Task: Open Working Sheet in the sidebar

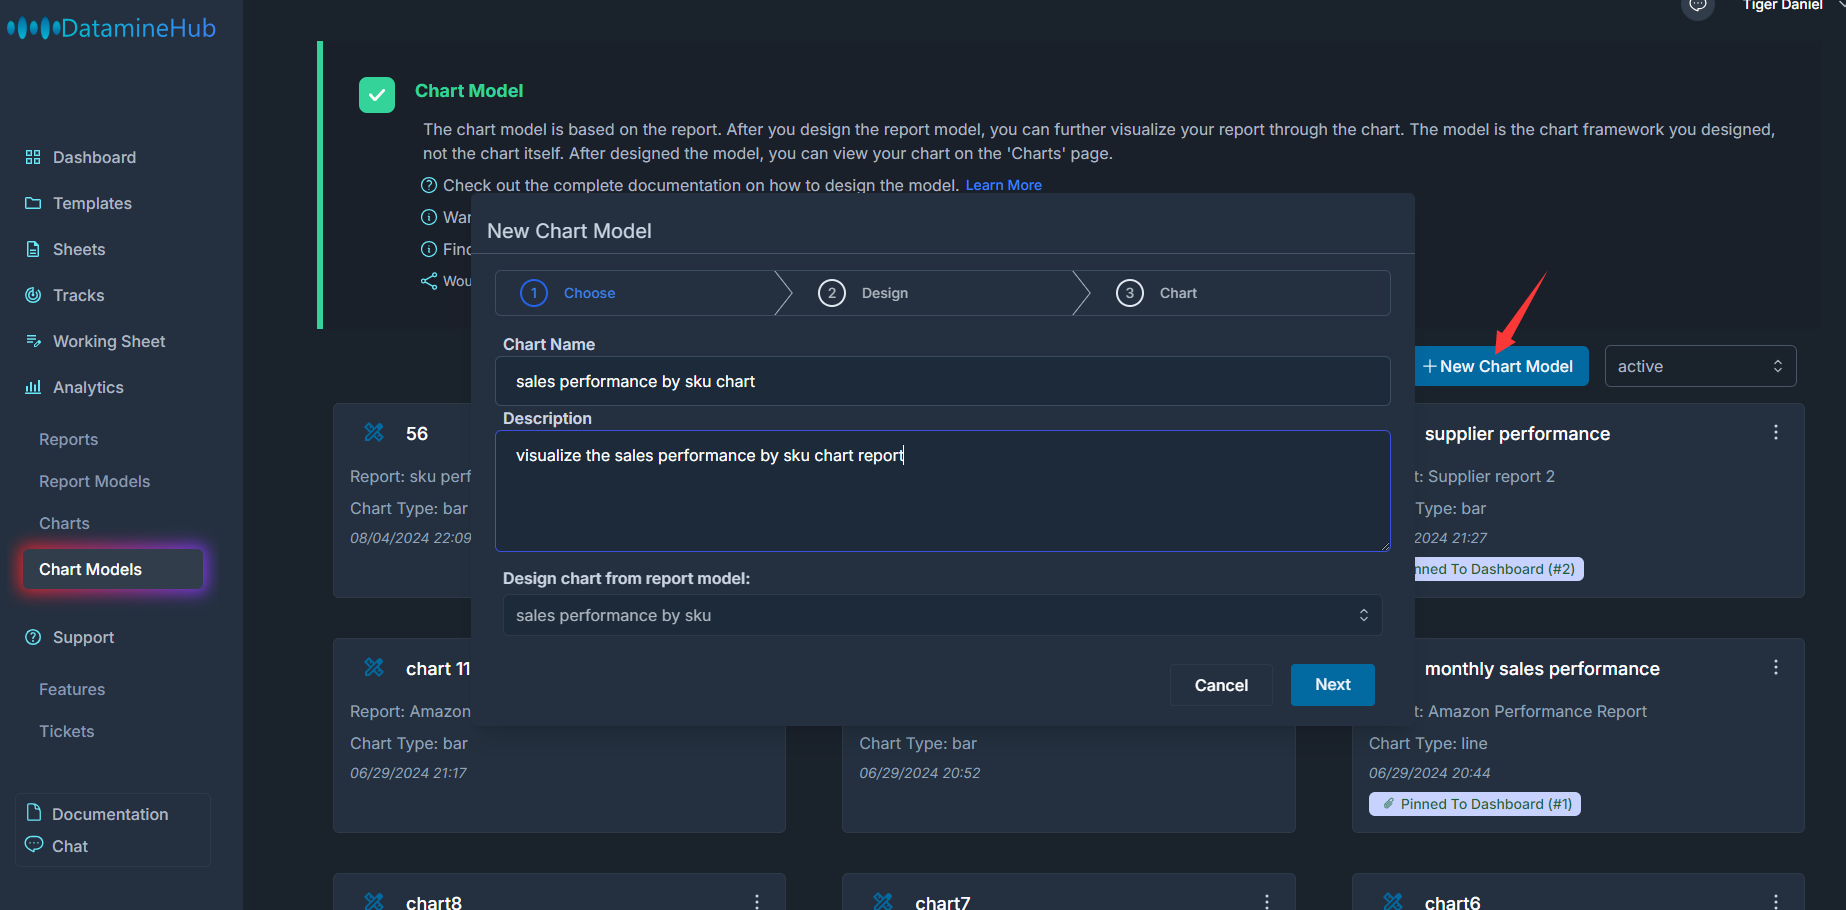Action: [x=109, y=341]
